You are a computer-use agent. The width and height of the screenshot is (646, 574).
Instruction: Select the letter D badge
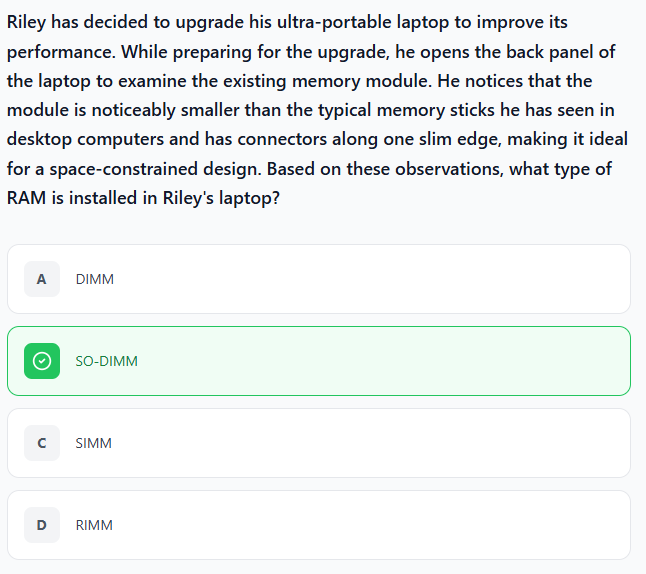(42, 525)
